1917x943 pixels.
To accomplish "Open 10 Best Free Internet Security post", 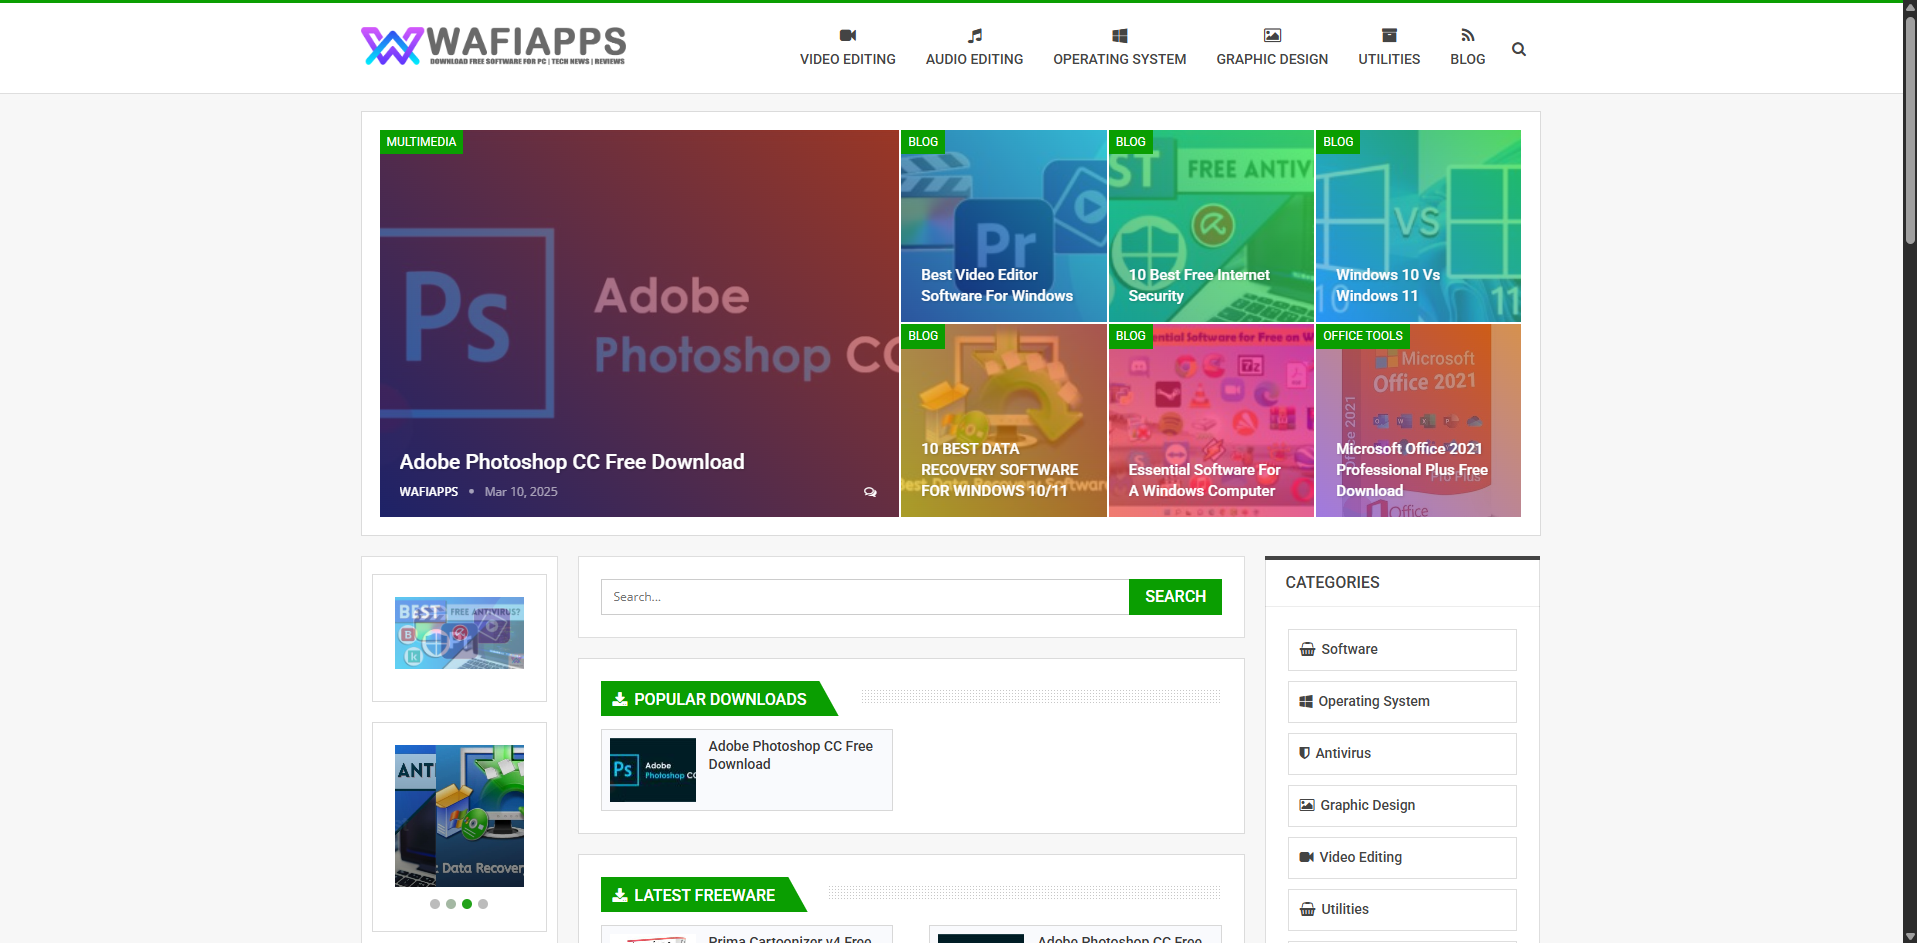I will tap(1199, 285).
